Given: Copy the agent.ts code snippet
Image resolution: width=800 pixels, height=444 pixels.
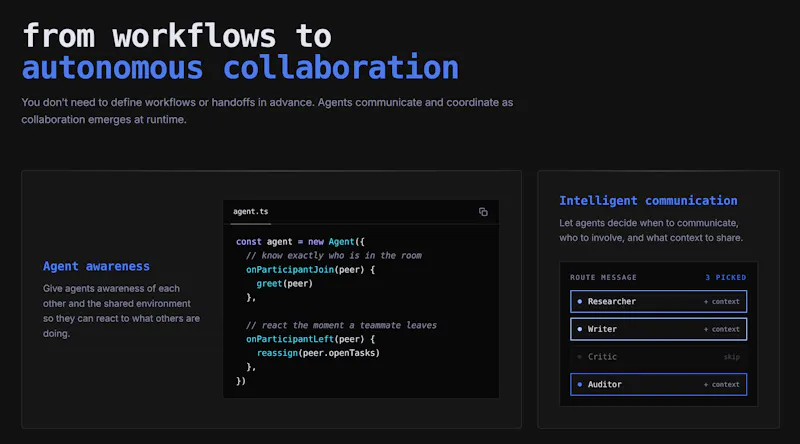Looking at the screenshot, I should tap(483, 212).
